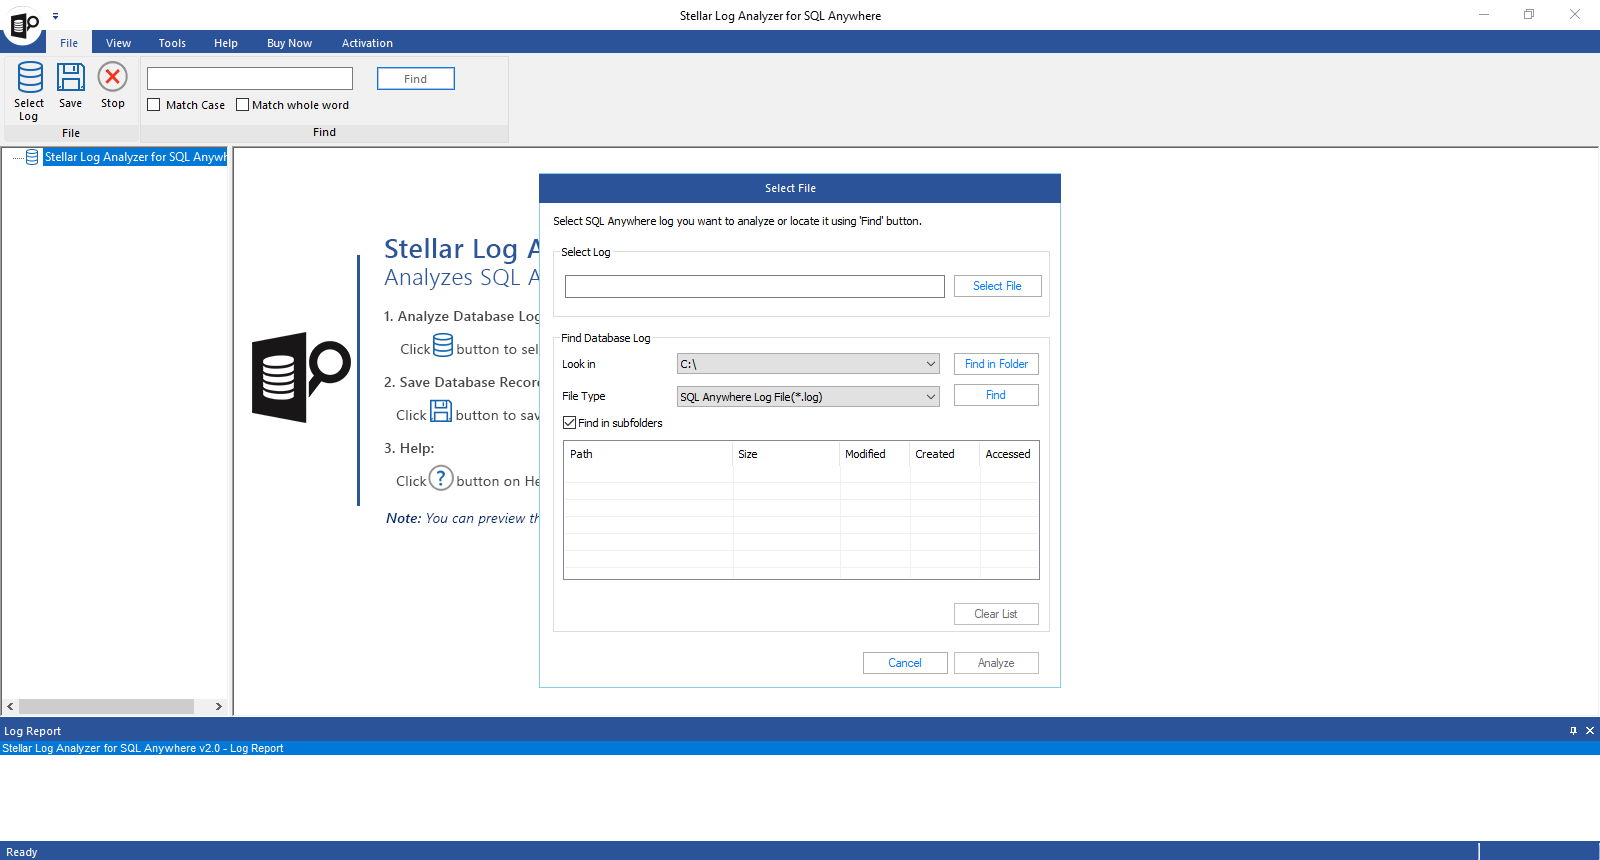Click the 'Note: You can preview' text
This screenshot has width=1600, height=860.
[x=462, y=518]
